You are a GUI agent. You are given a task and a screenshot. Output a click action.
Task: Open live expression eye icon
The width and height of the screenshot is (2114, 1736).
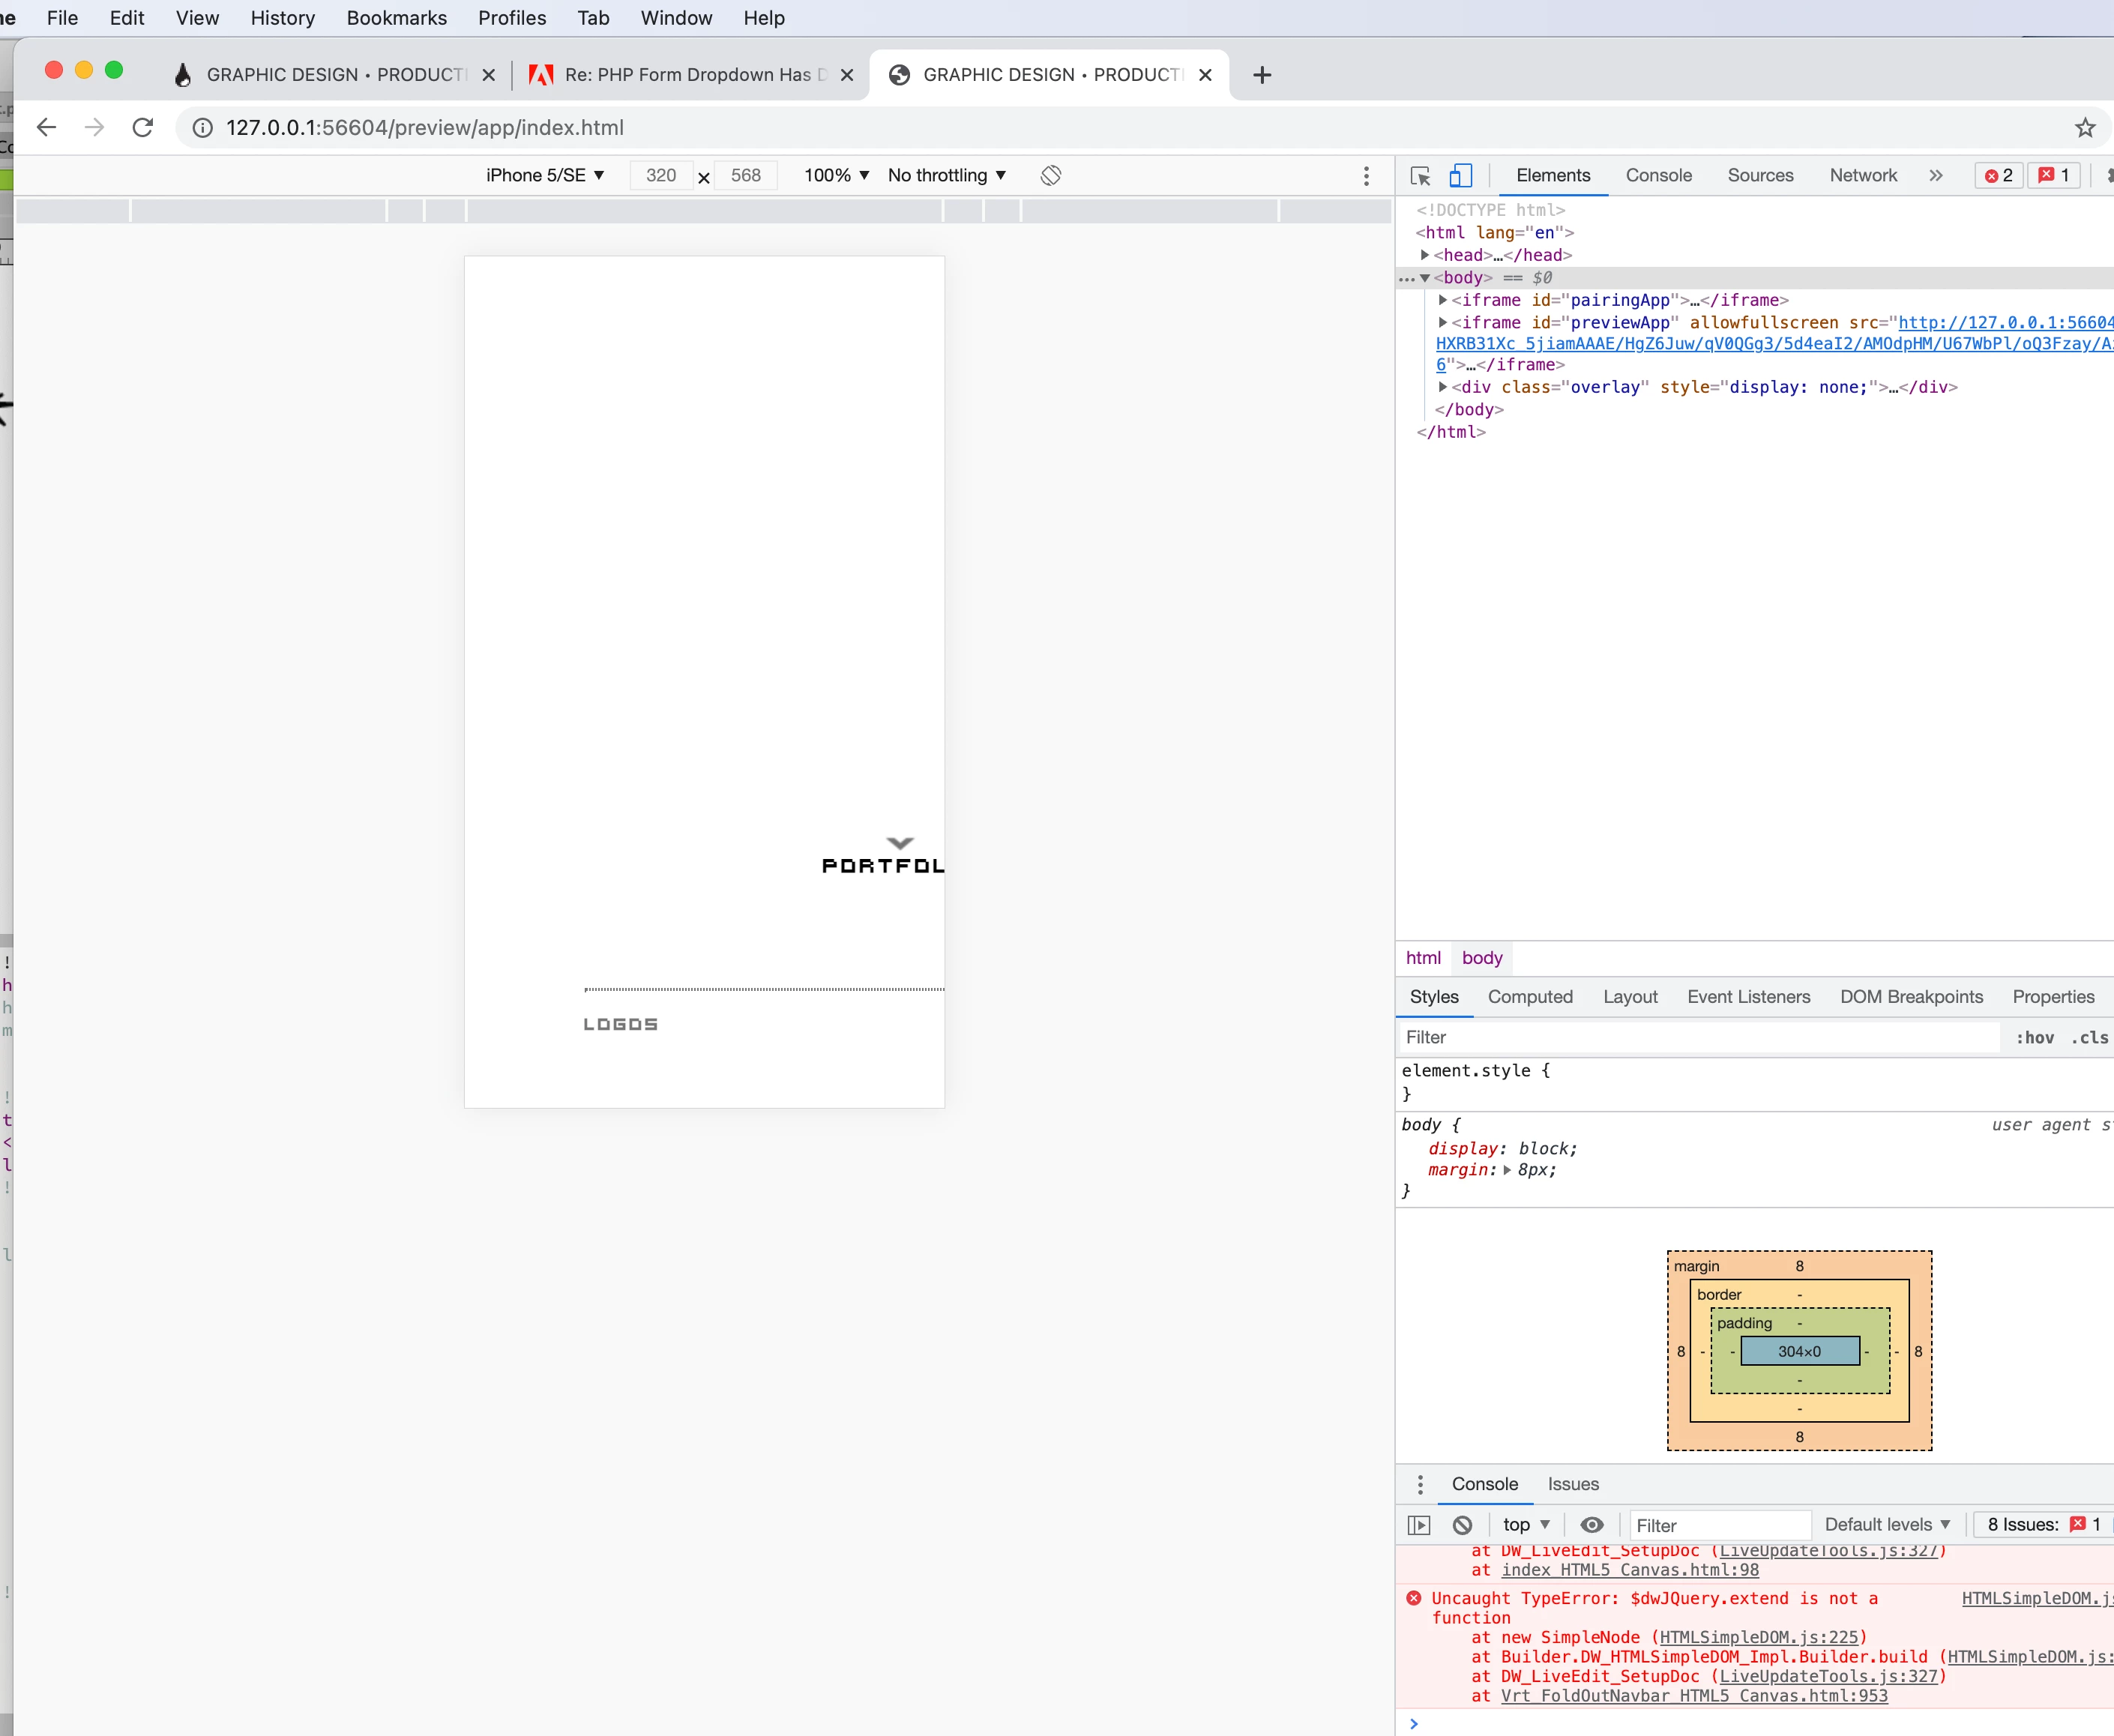1591,1525
